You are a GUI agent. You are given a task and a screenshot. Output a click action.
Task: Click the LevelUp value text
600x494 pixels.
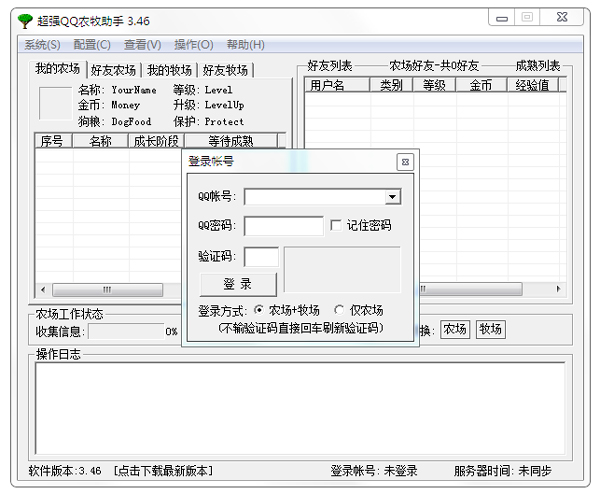click(x=224, y=105)
